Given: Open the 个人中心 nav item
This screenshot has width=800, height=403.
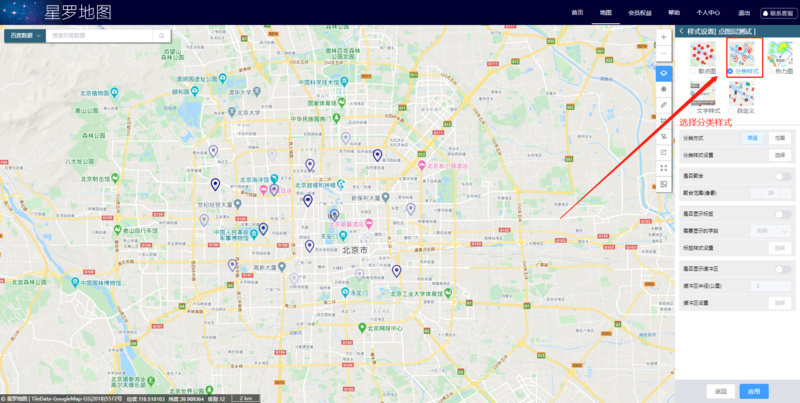Looking at the screenshot, I should [x=708, y=13].
